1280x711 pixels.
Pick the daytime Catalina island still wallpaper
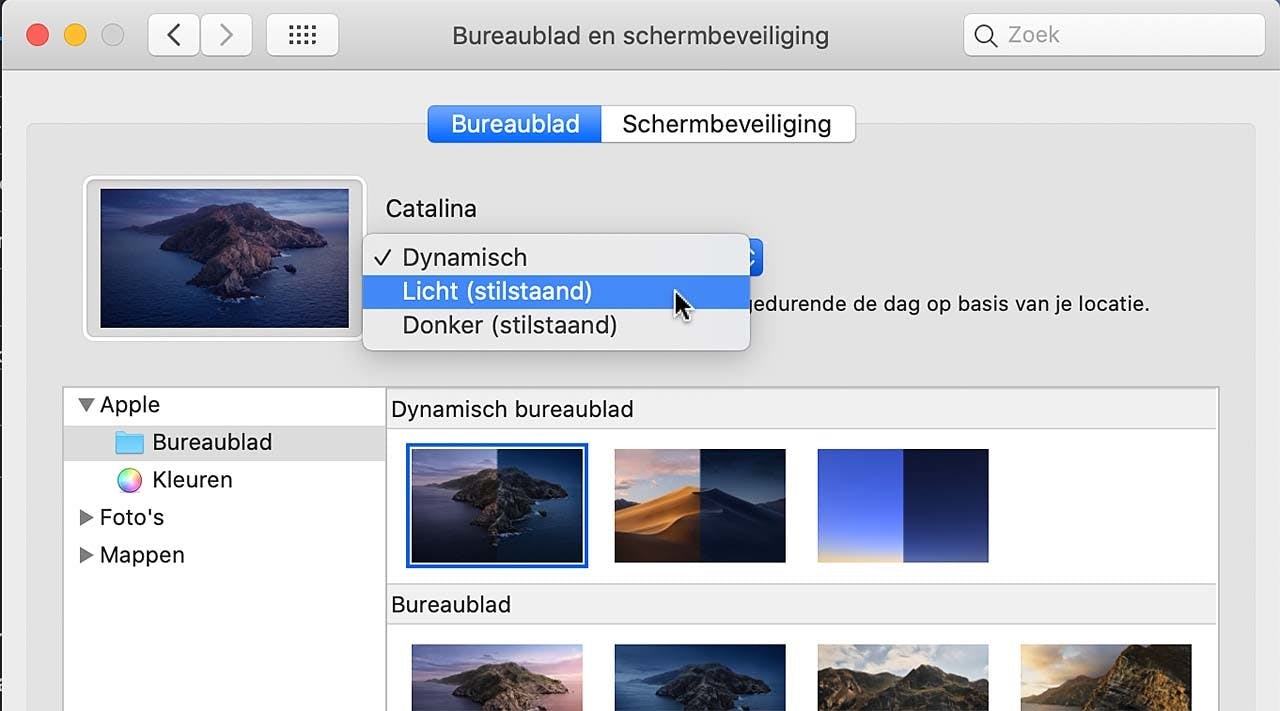(497, 677)
